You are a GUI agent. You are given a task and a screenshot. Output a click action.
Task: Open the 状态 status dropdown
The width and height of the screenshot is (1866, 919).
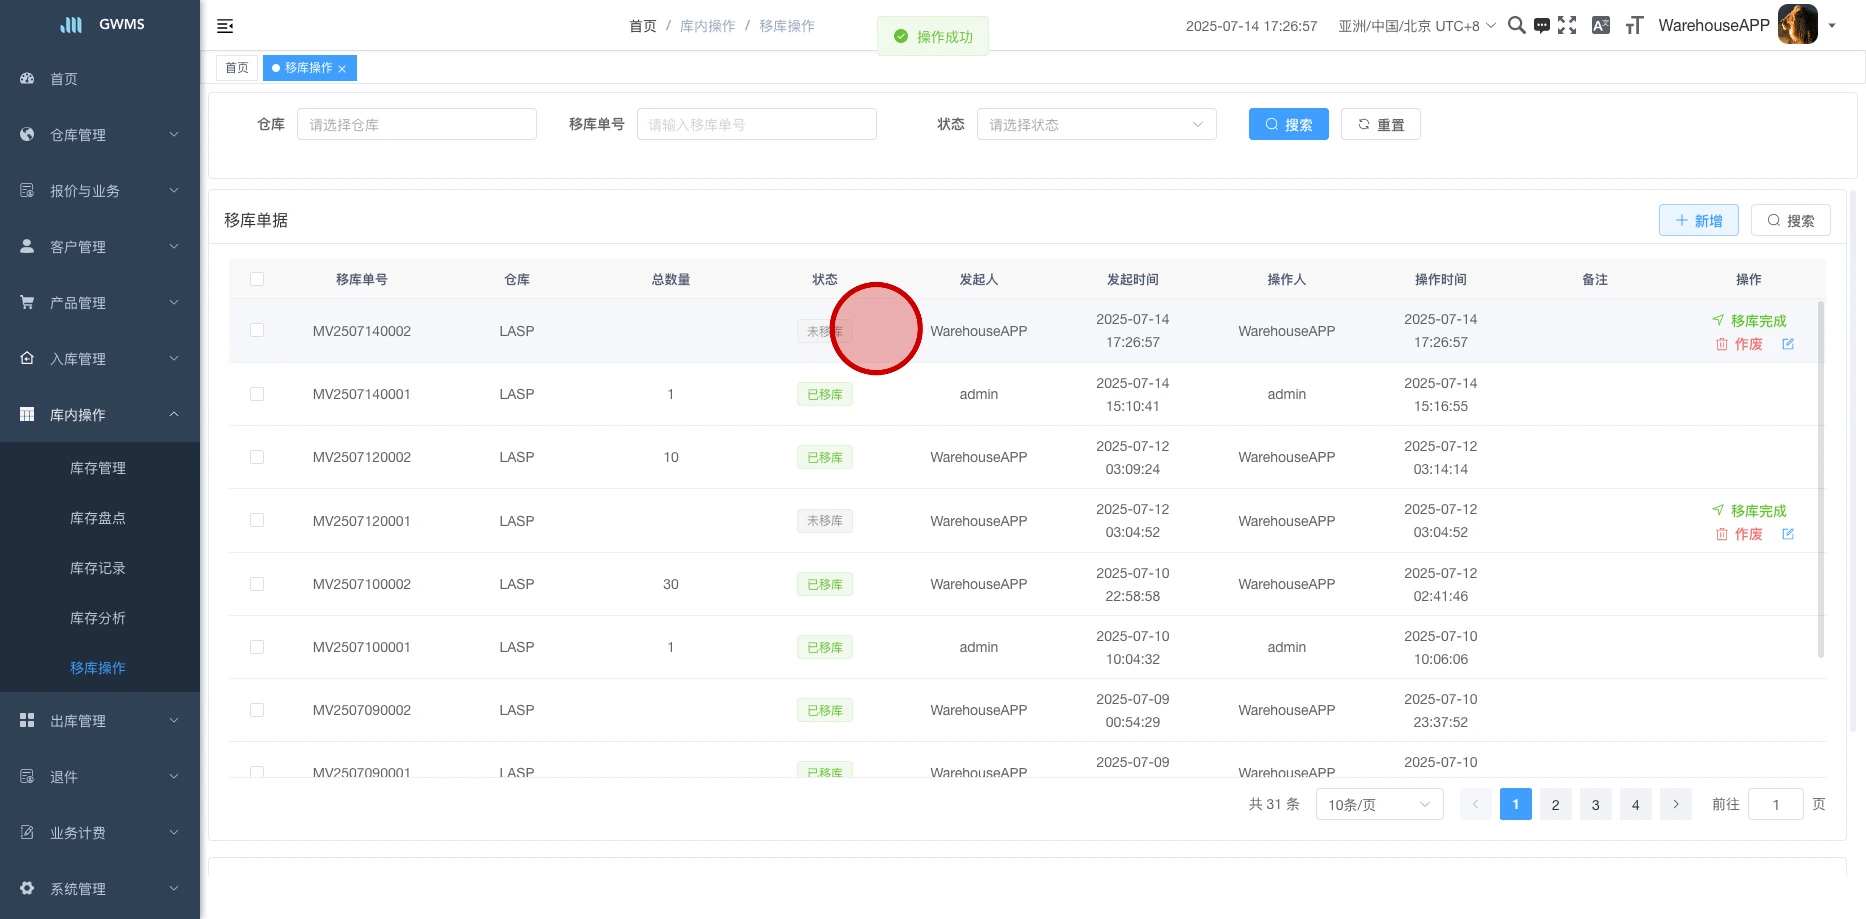click(1096, 125)
